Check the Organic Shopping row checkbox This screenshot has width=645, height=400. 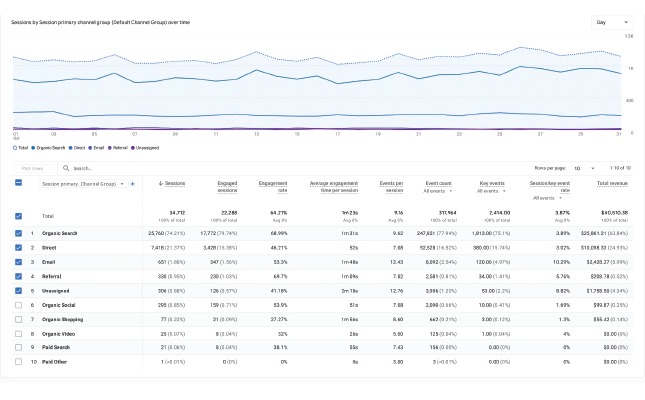(x=19, y=319)
